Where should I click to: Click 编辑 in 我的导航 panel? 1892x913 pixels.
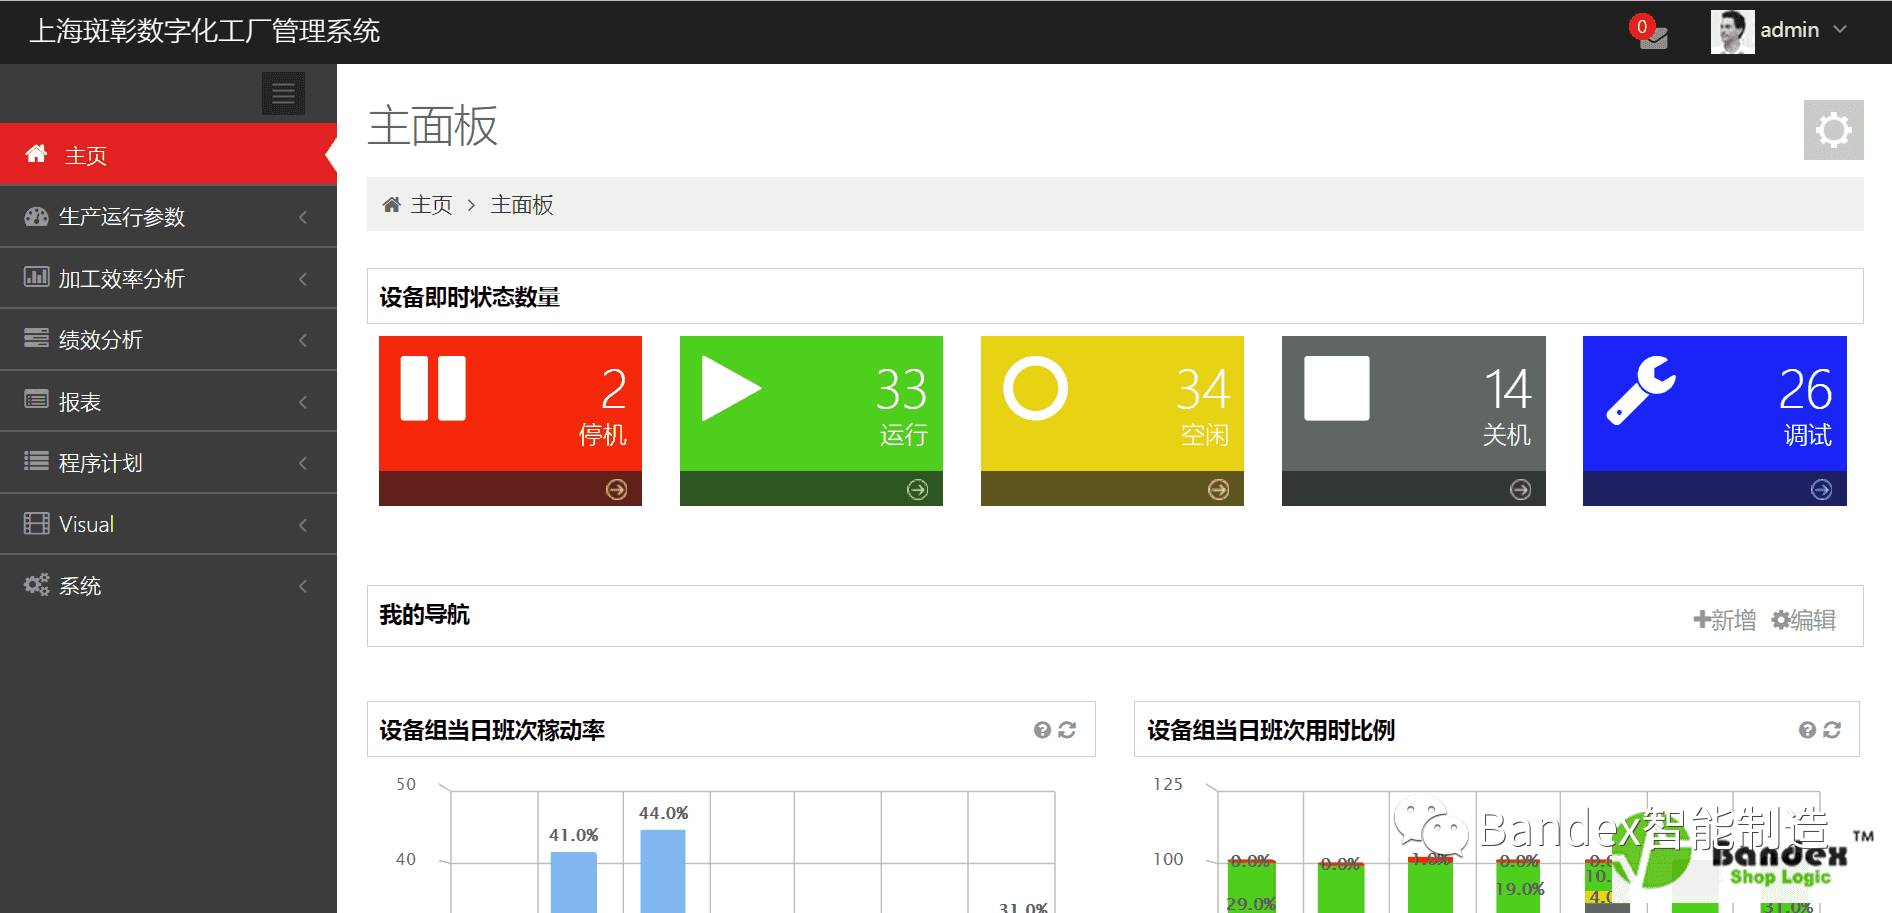point(1804,620)
